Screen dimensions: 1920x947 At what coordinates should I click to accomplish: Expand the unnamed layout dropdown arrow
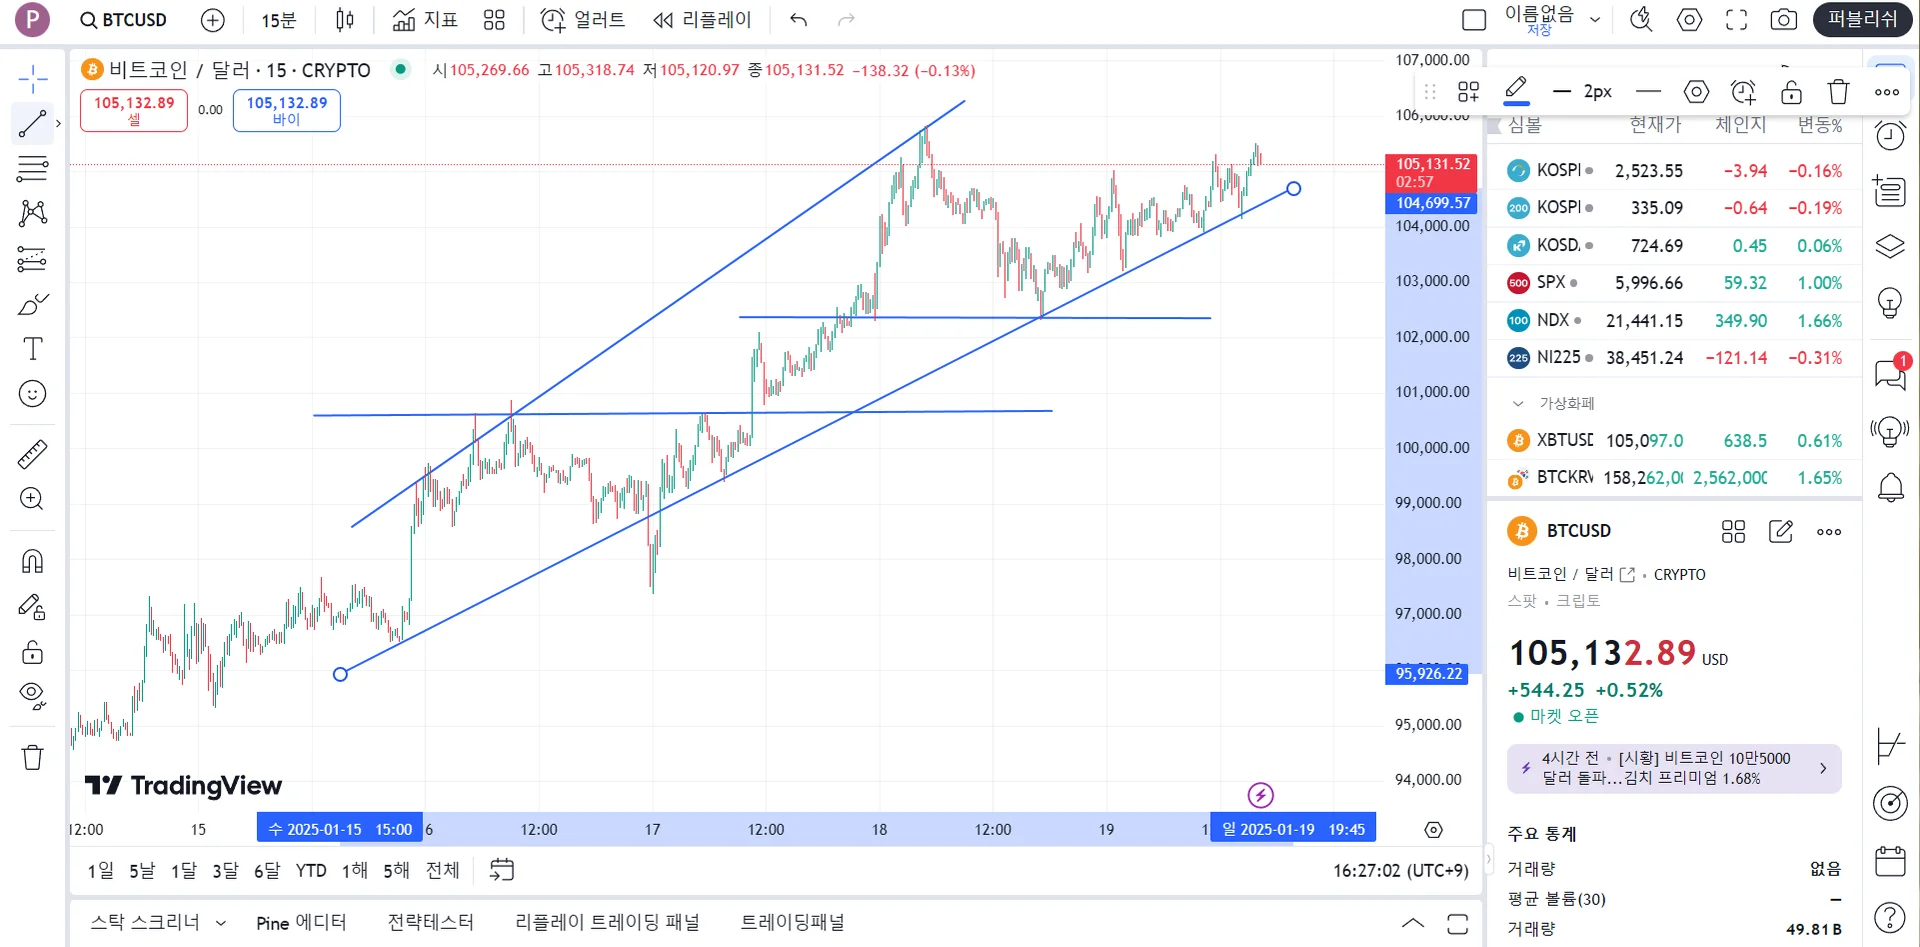pyautogui.click(x=1595, y=20)
